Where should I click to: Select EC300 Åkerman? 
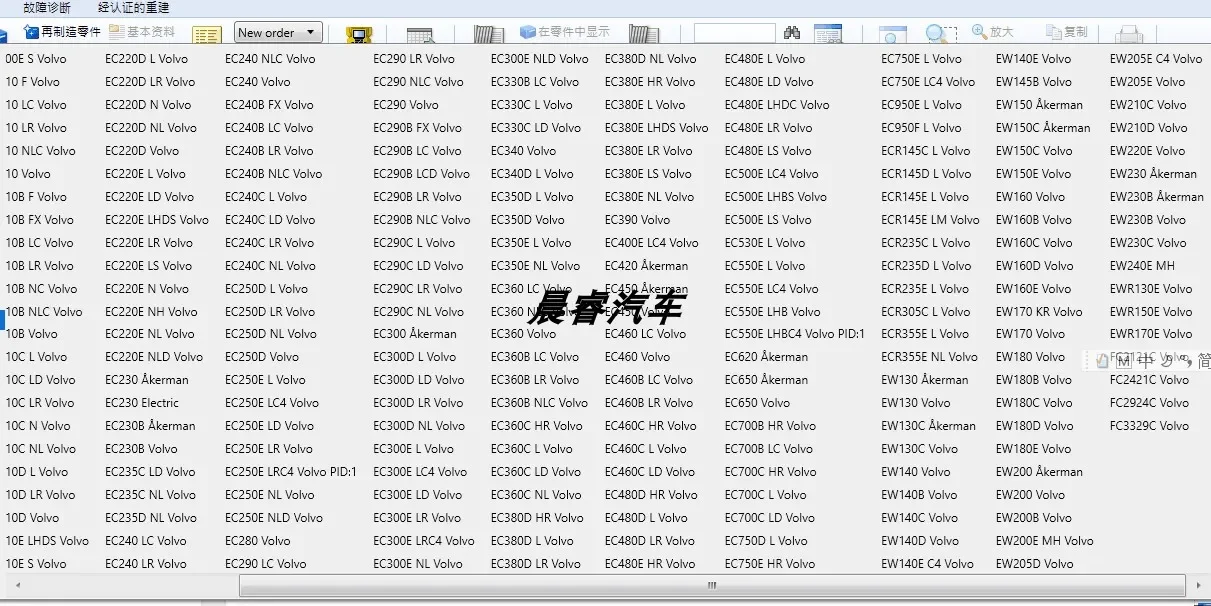(x=415, y=334)
